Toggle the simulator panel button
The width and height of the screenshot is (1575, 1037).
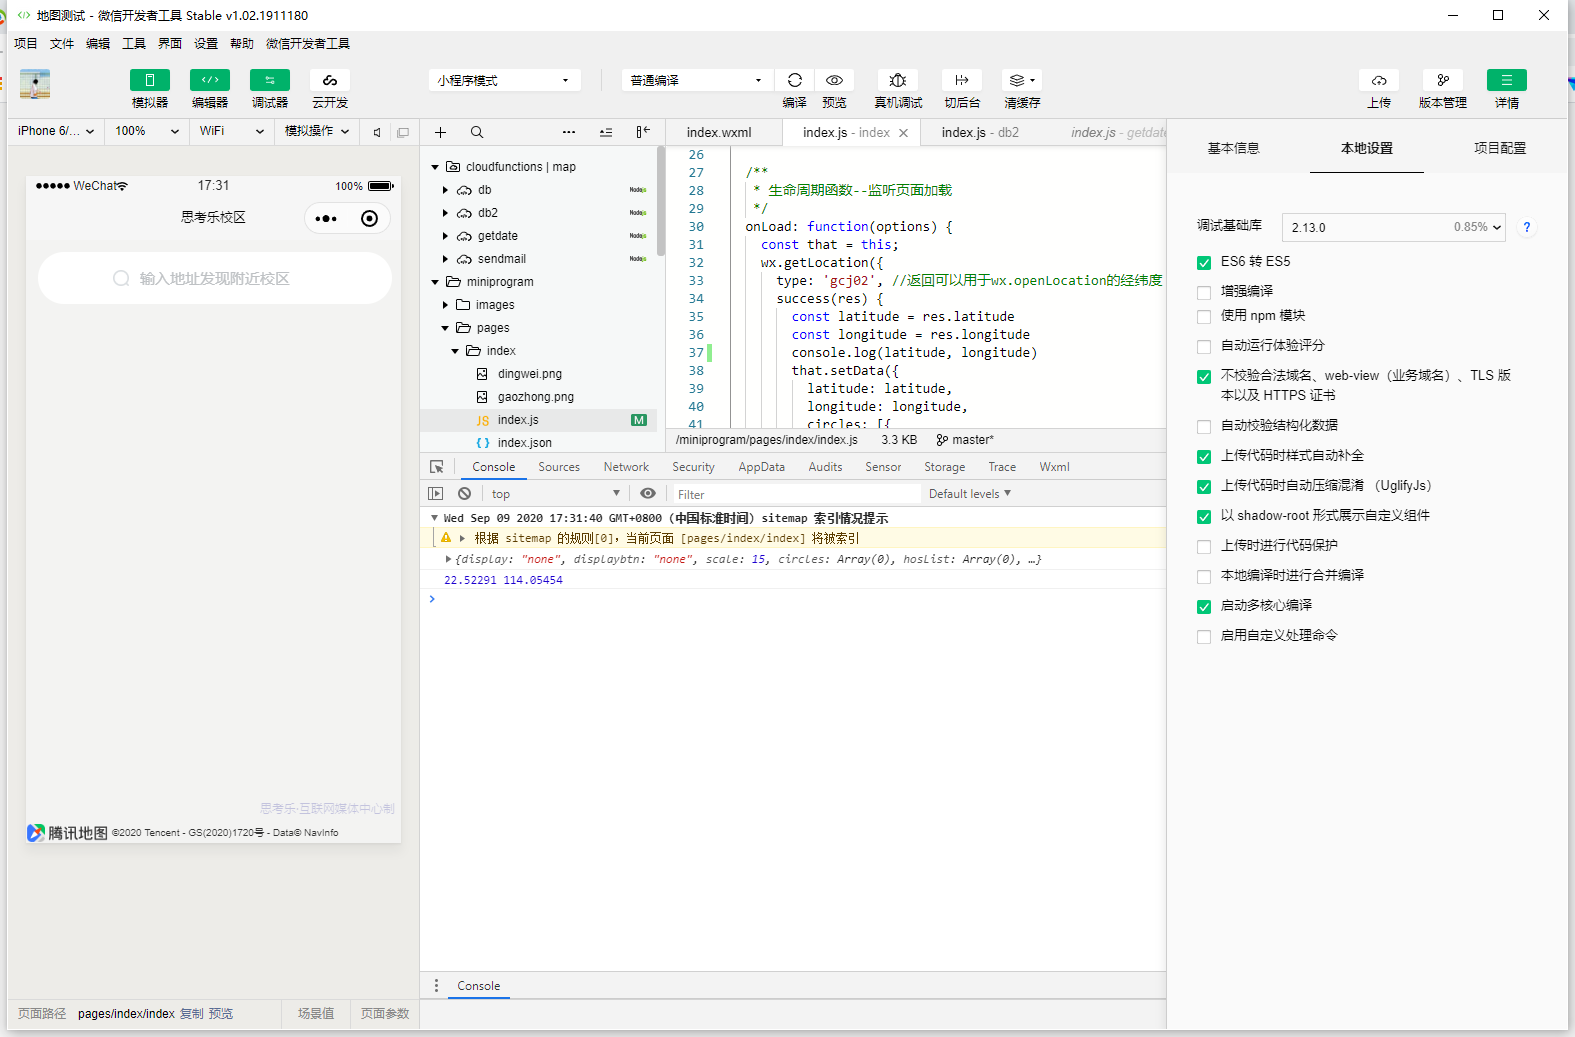click(x=150, y=80)
